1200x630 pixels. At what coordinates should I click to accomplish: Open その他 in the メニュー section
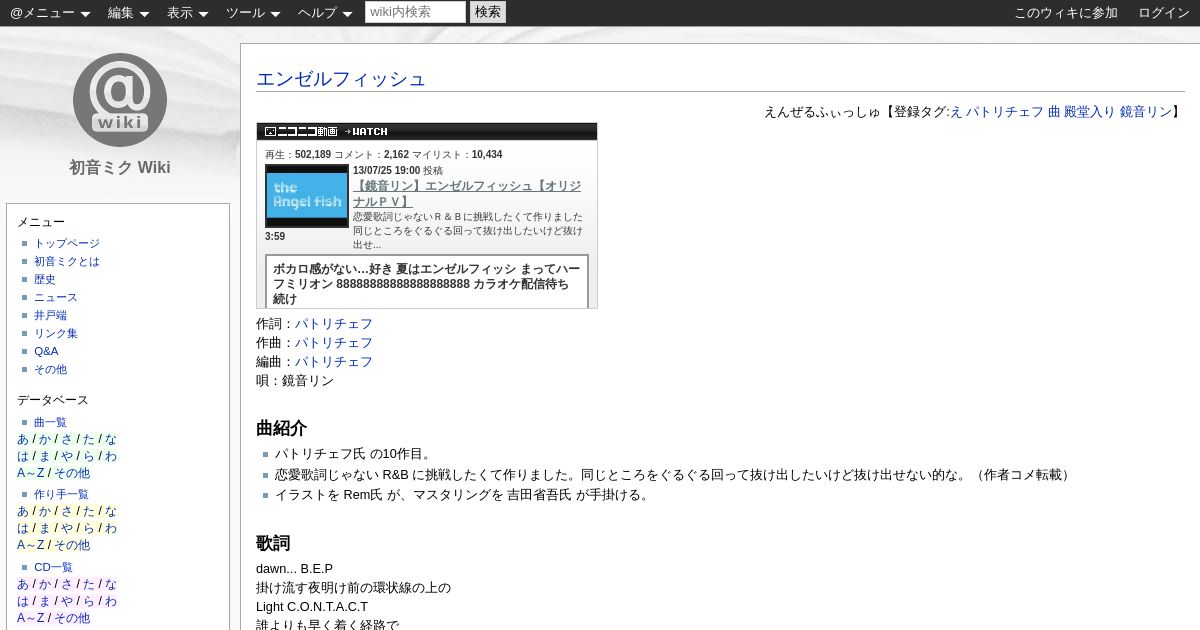pos(50,369)
